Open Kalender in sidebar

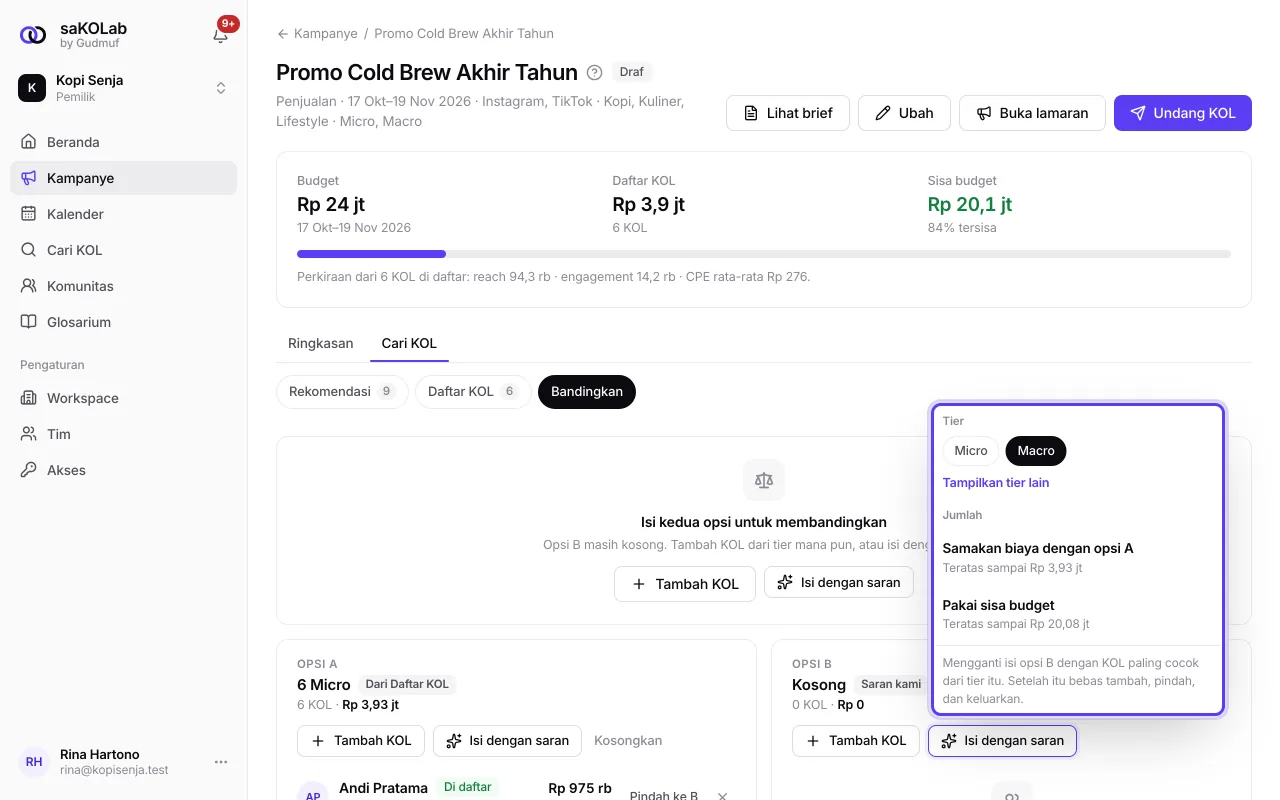click(123, 214)
